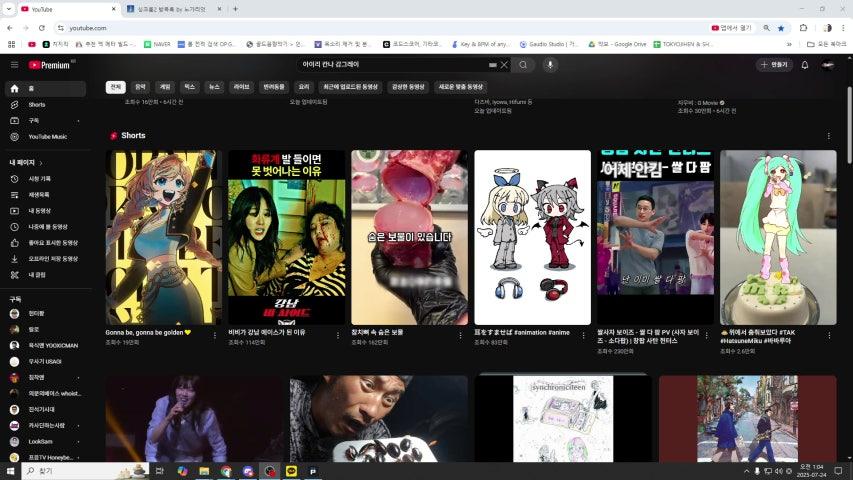This screenshot has height=480, width=853.
Task: Expand the 내 페이지 section chevron
Action: click(41, 163)
